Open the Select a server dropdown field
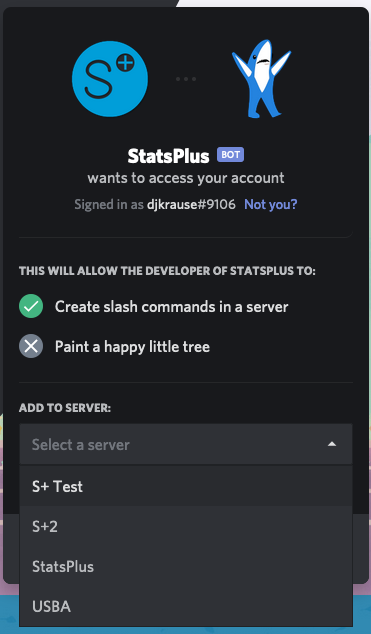Viewport: 371px width, 634px height. [x=186, y=444]
